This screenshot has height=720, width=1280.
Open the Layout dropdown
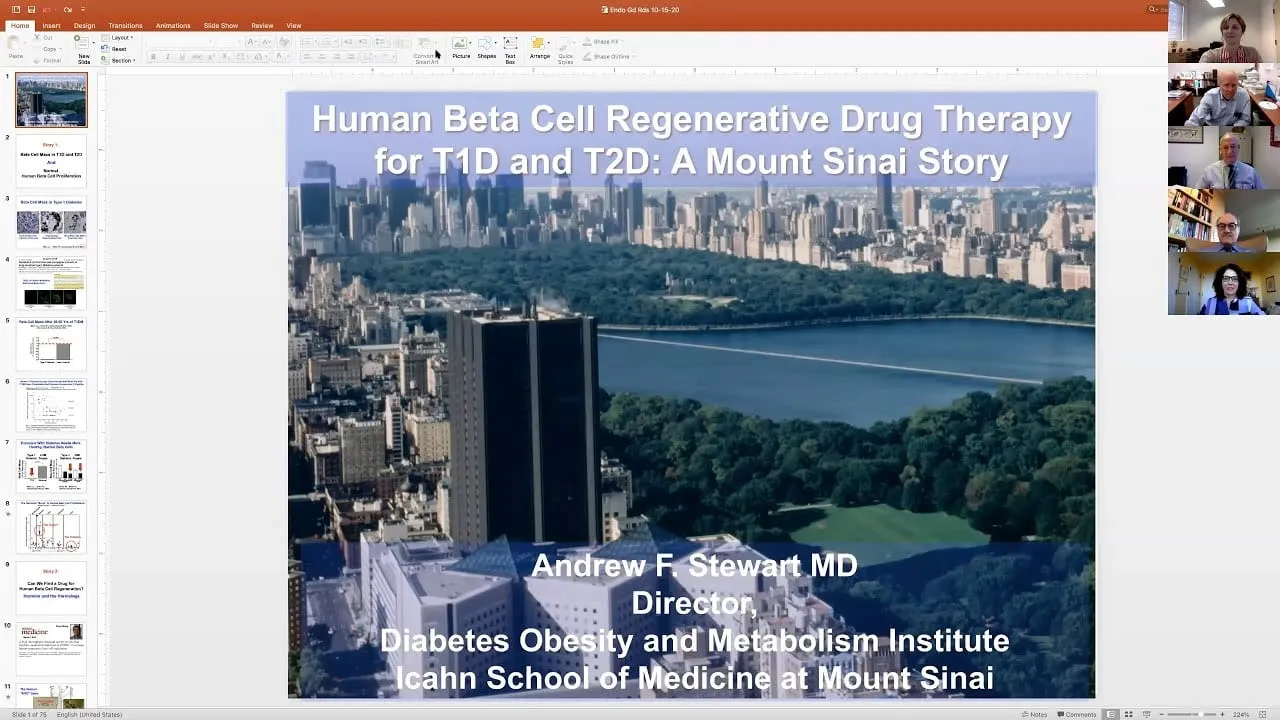point(118,38)
